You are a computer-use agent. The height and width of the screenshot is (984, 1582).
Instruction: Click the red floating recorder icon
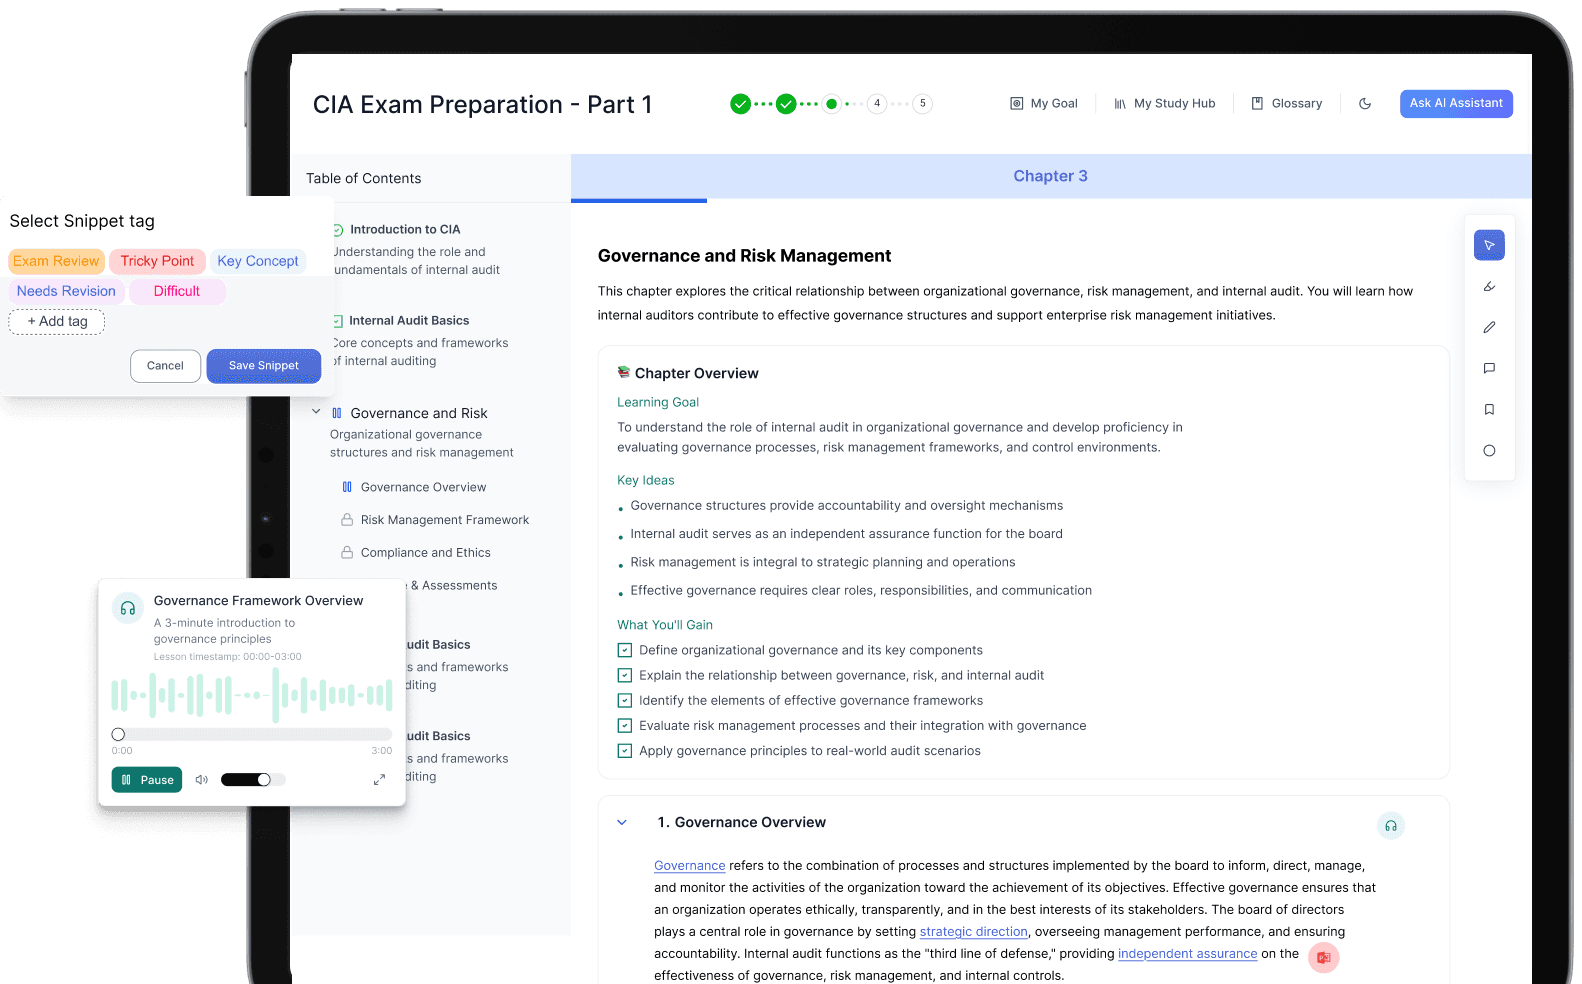click(x=1324, y=957)
